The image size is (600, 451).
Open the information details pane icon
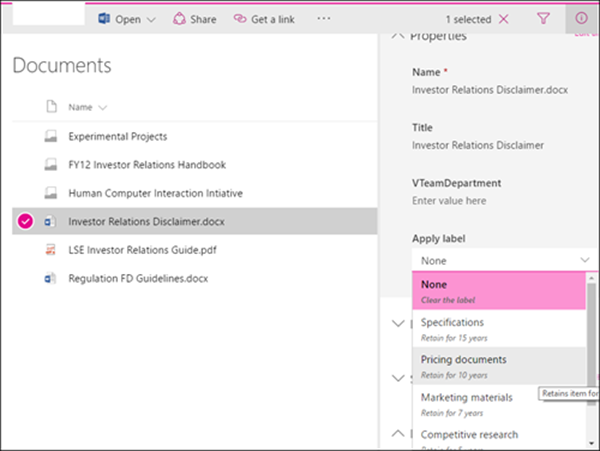click(x=581, y=18)
